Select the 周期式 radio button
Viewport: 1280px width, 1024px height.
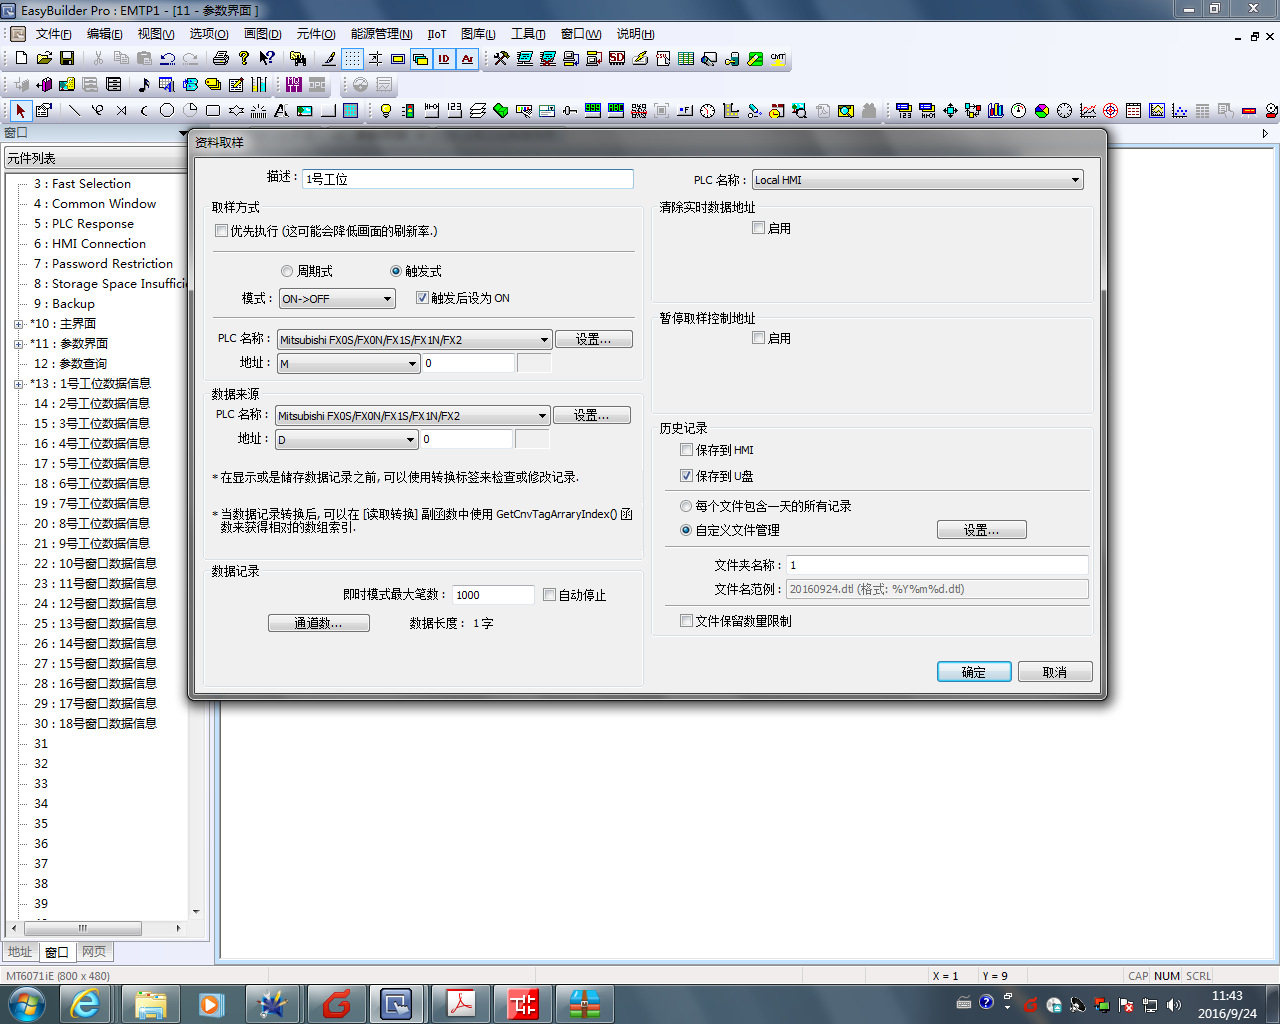287,271
